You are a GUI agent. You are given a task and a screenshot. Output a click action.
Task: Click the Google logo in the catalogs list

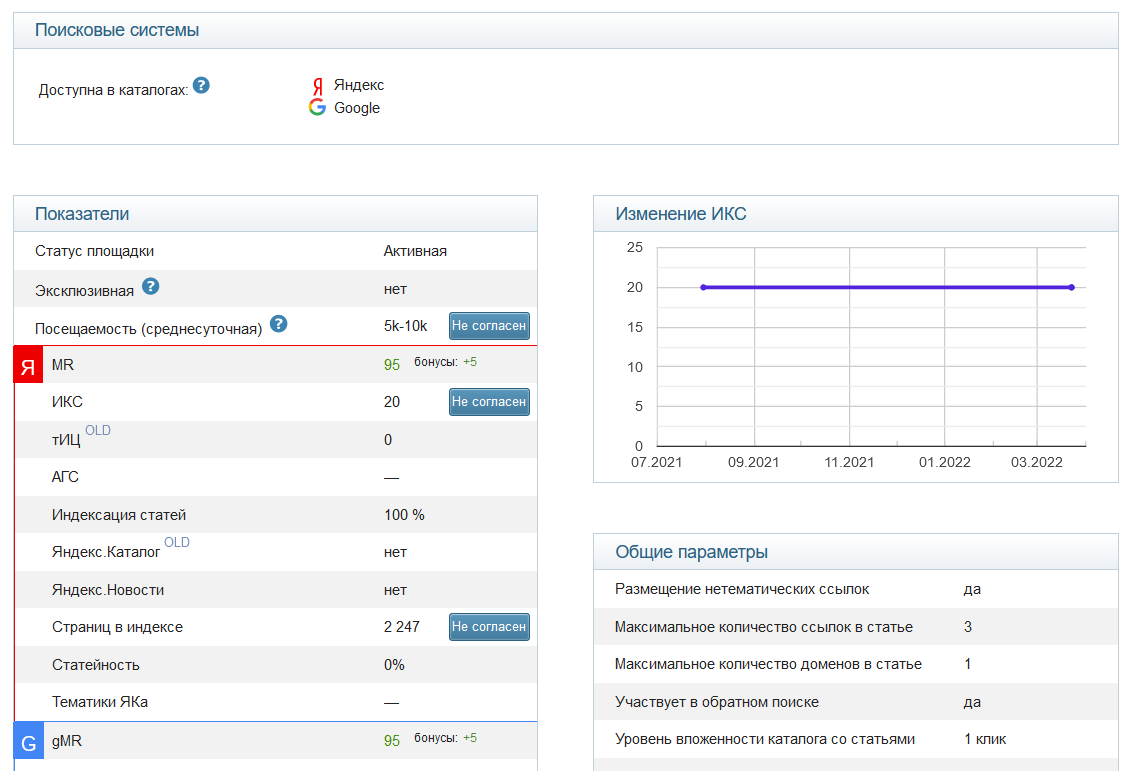pos(317,108)
